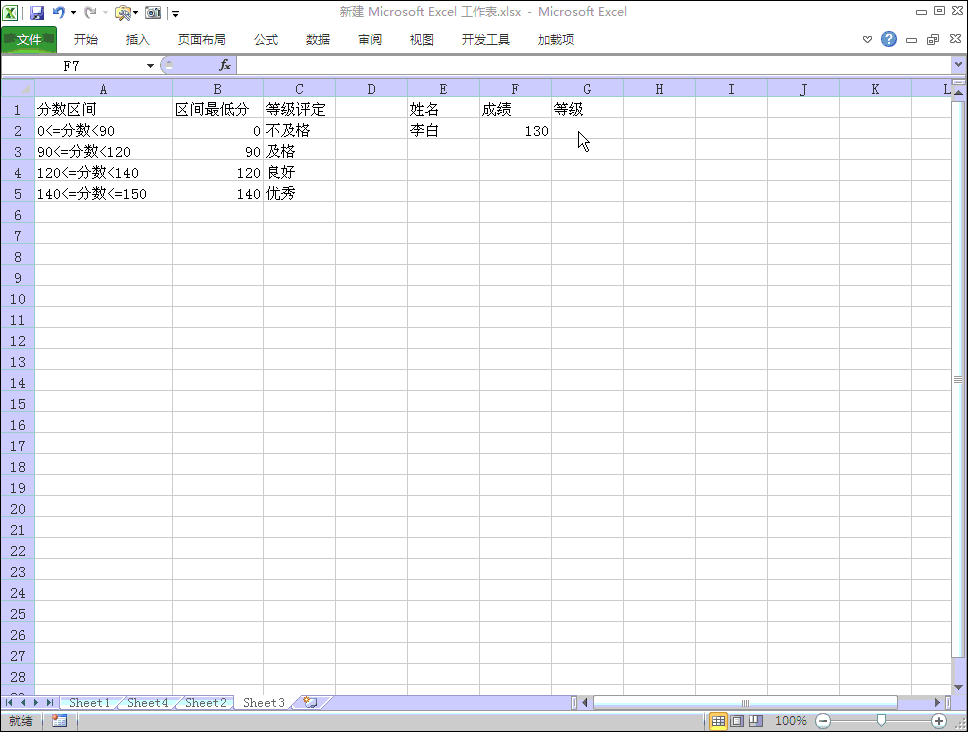Image resolution: width=968 pixels, height=732 pixels.
Task: Select cell C5 '优秀'
Action: coord(299,194)
